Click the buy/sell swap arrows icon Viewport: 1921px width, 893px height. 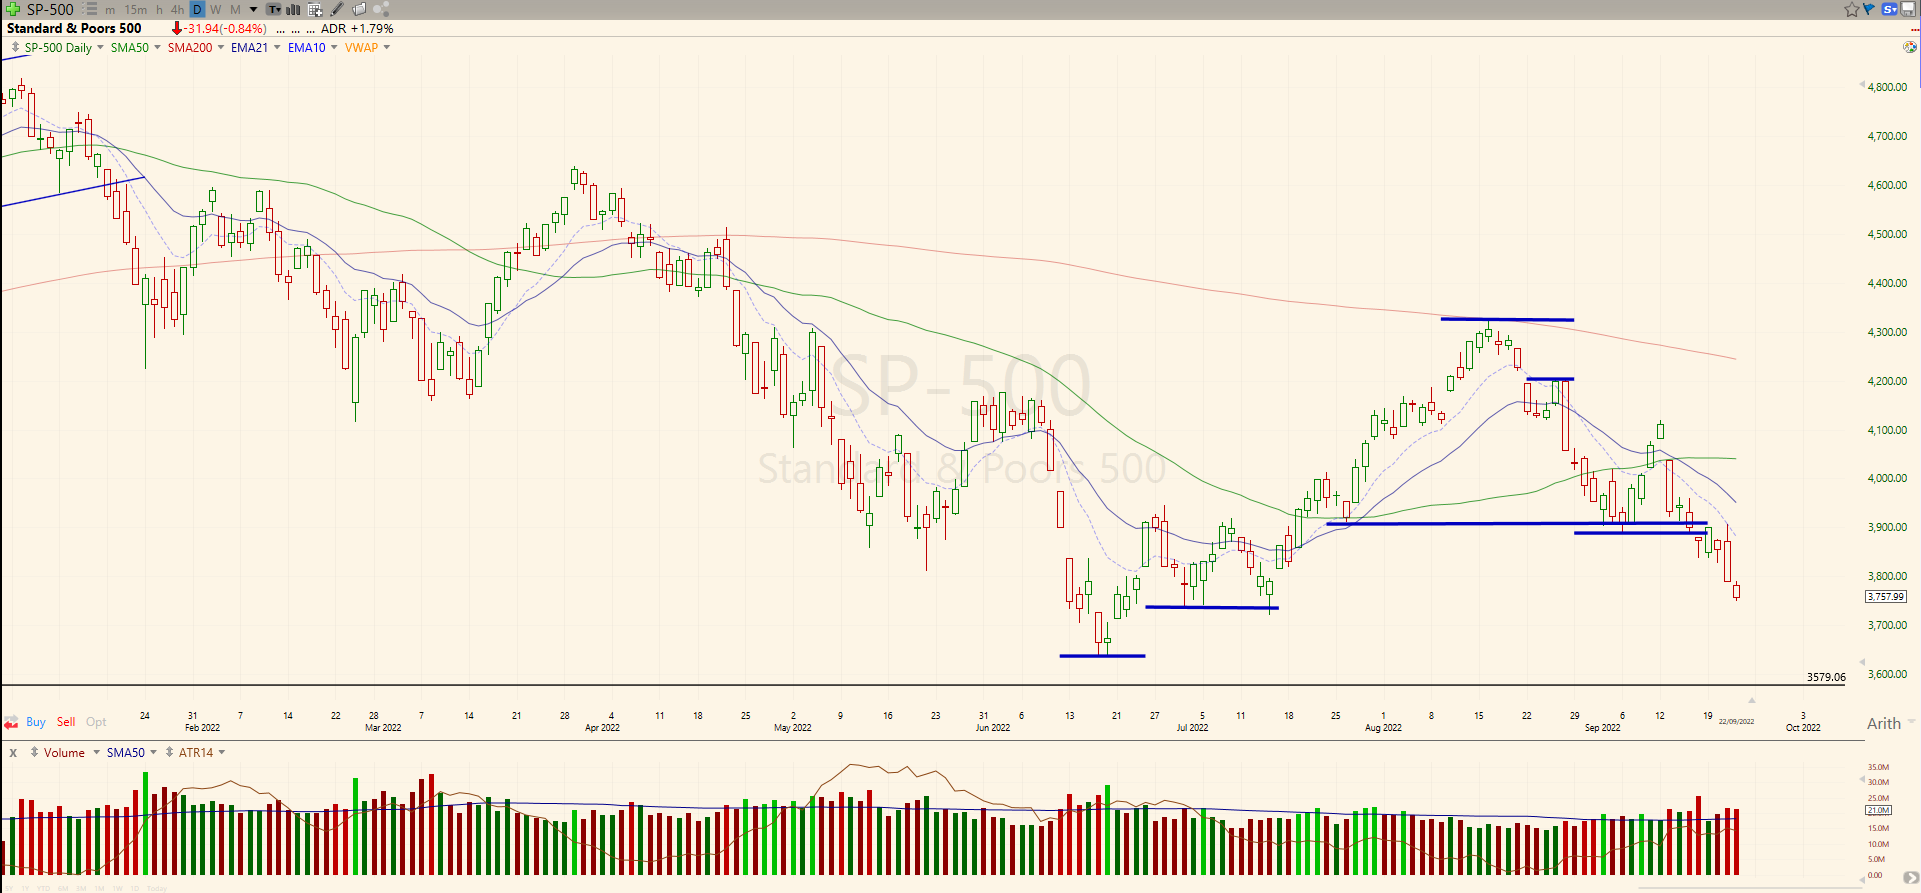point(11,722)
